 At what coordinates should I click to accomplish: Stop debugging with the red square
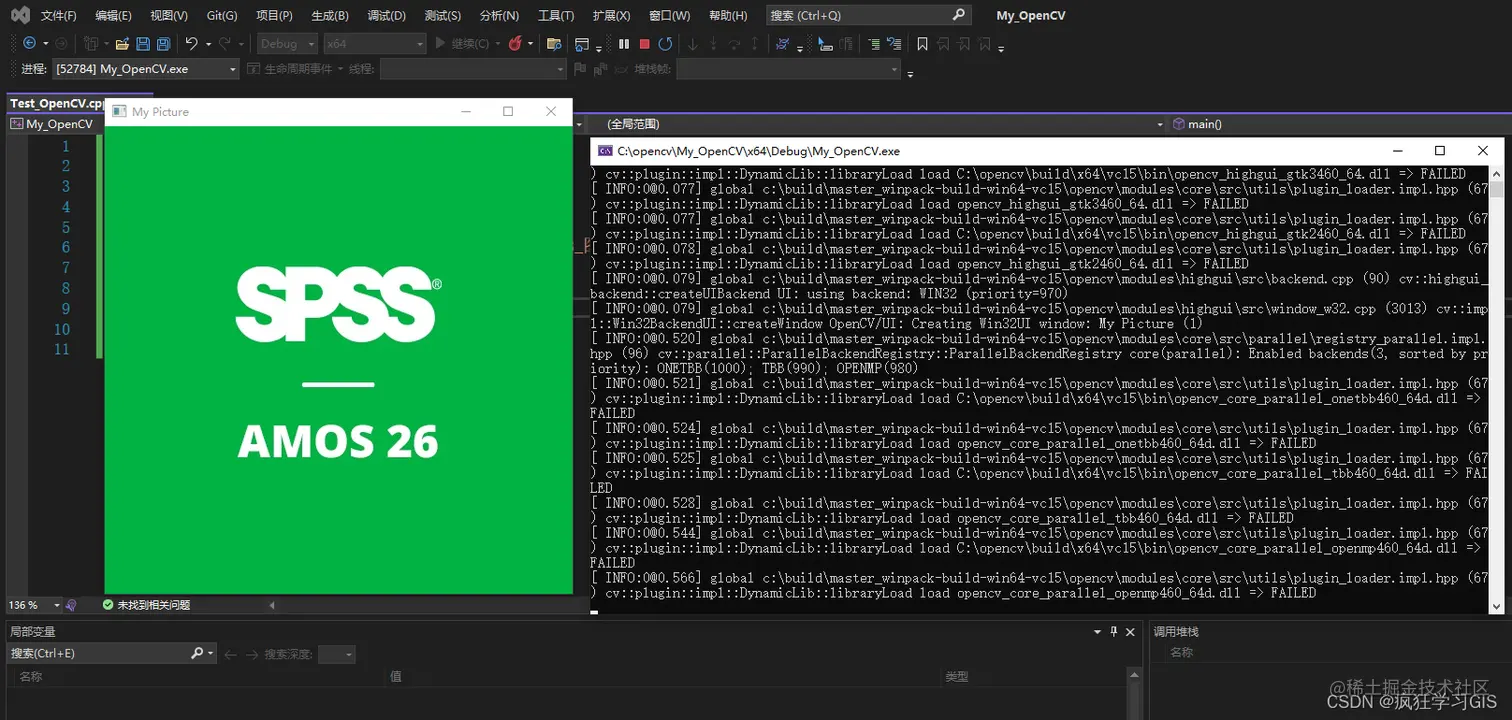pyautogui.click(x=644, y=44)
